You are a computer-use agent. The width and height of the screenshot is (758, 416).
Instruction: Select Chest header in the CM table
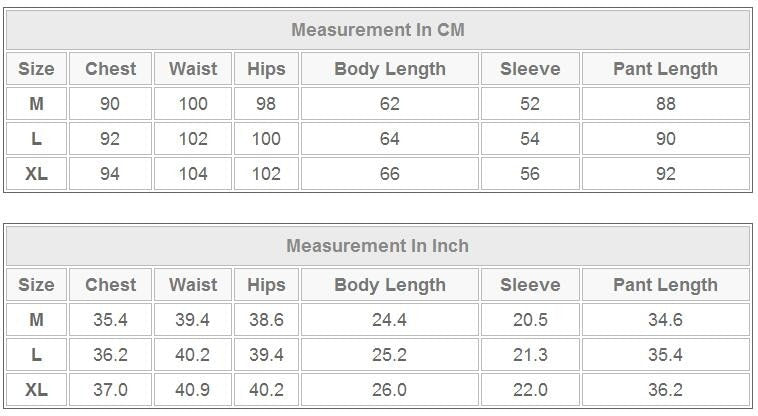click(110, 69)
